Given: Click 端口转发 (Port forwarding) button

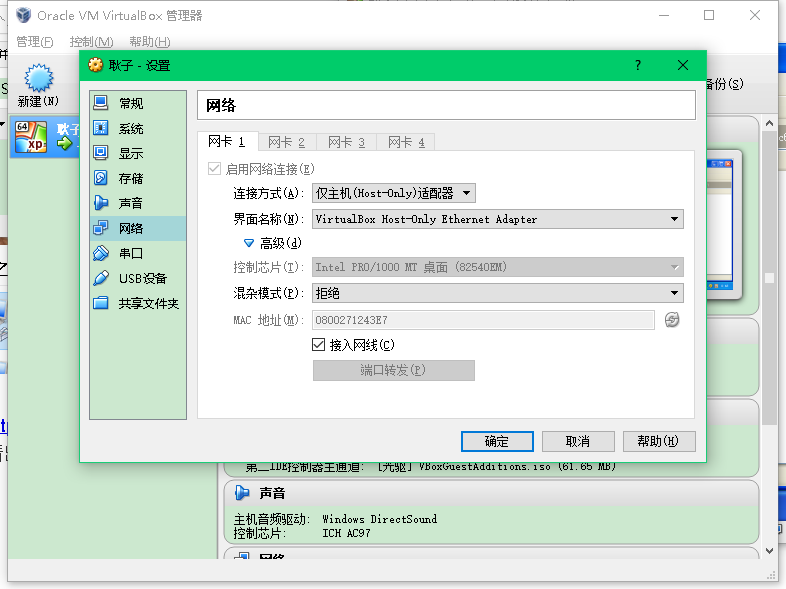Looking at the screenshot, I should (x=394, y=370).
